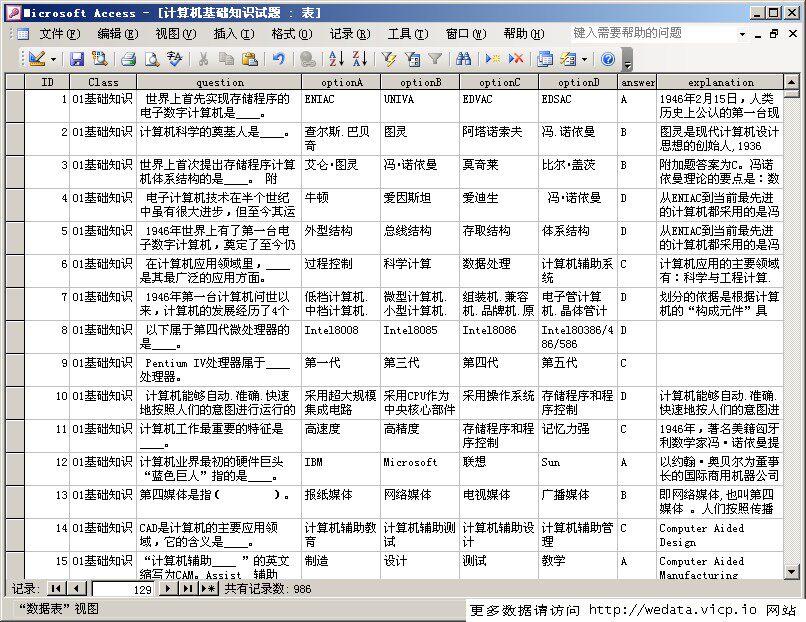806x622 pixels.
Task: Select the explanation column header
Action: pyautogui.click(x=721, y=82)
